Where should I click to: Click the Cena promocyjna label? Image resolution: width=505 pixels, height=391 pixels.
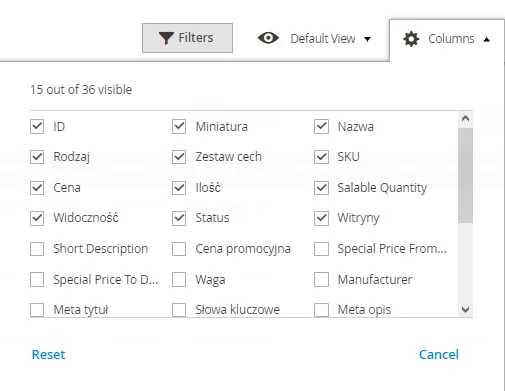point(243,249)
